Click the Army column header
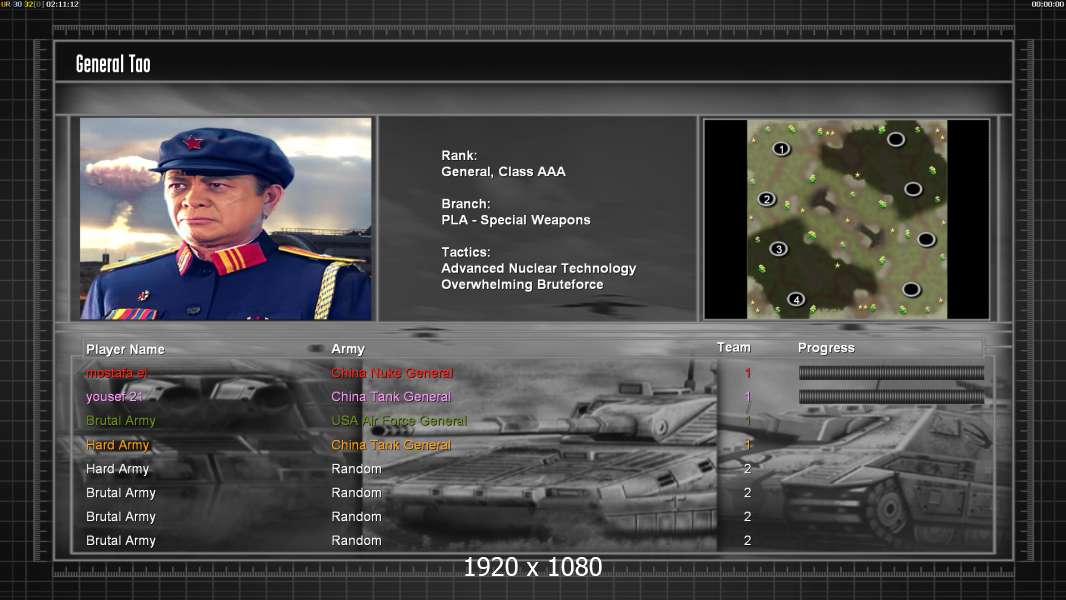The width and height of the screenshot is (1066, 600). tap(348, 349)
